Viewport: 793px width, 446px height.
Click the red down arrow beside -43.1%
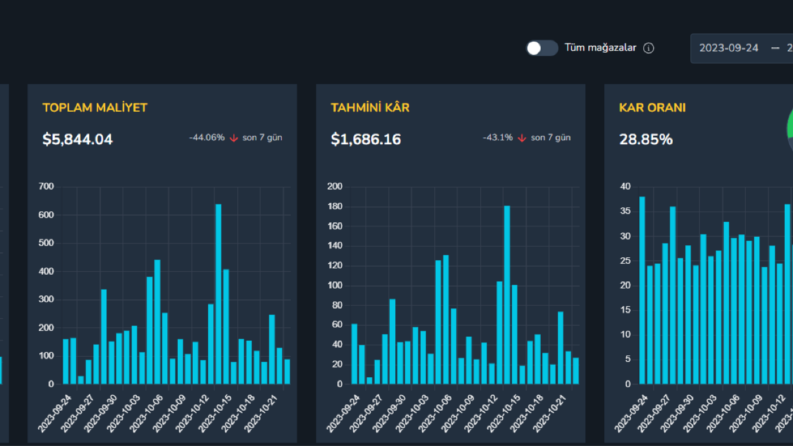pos(522,138)
